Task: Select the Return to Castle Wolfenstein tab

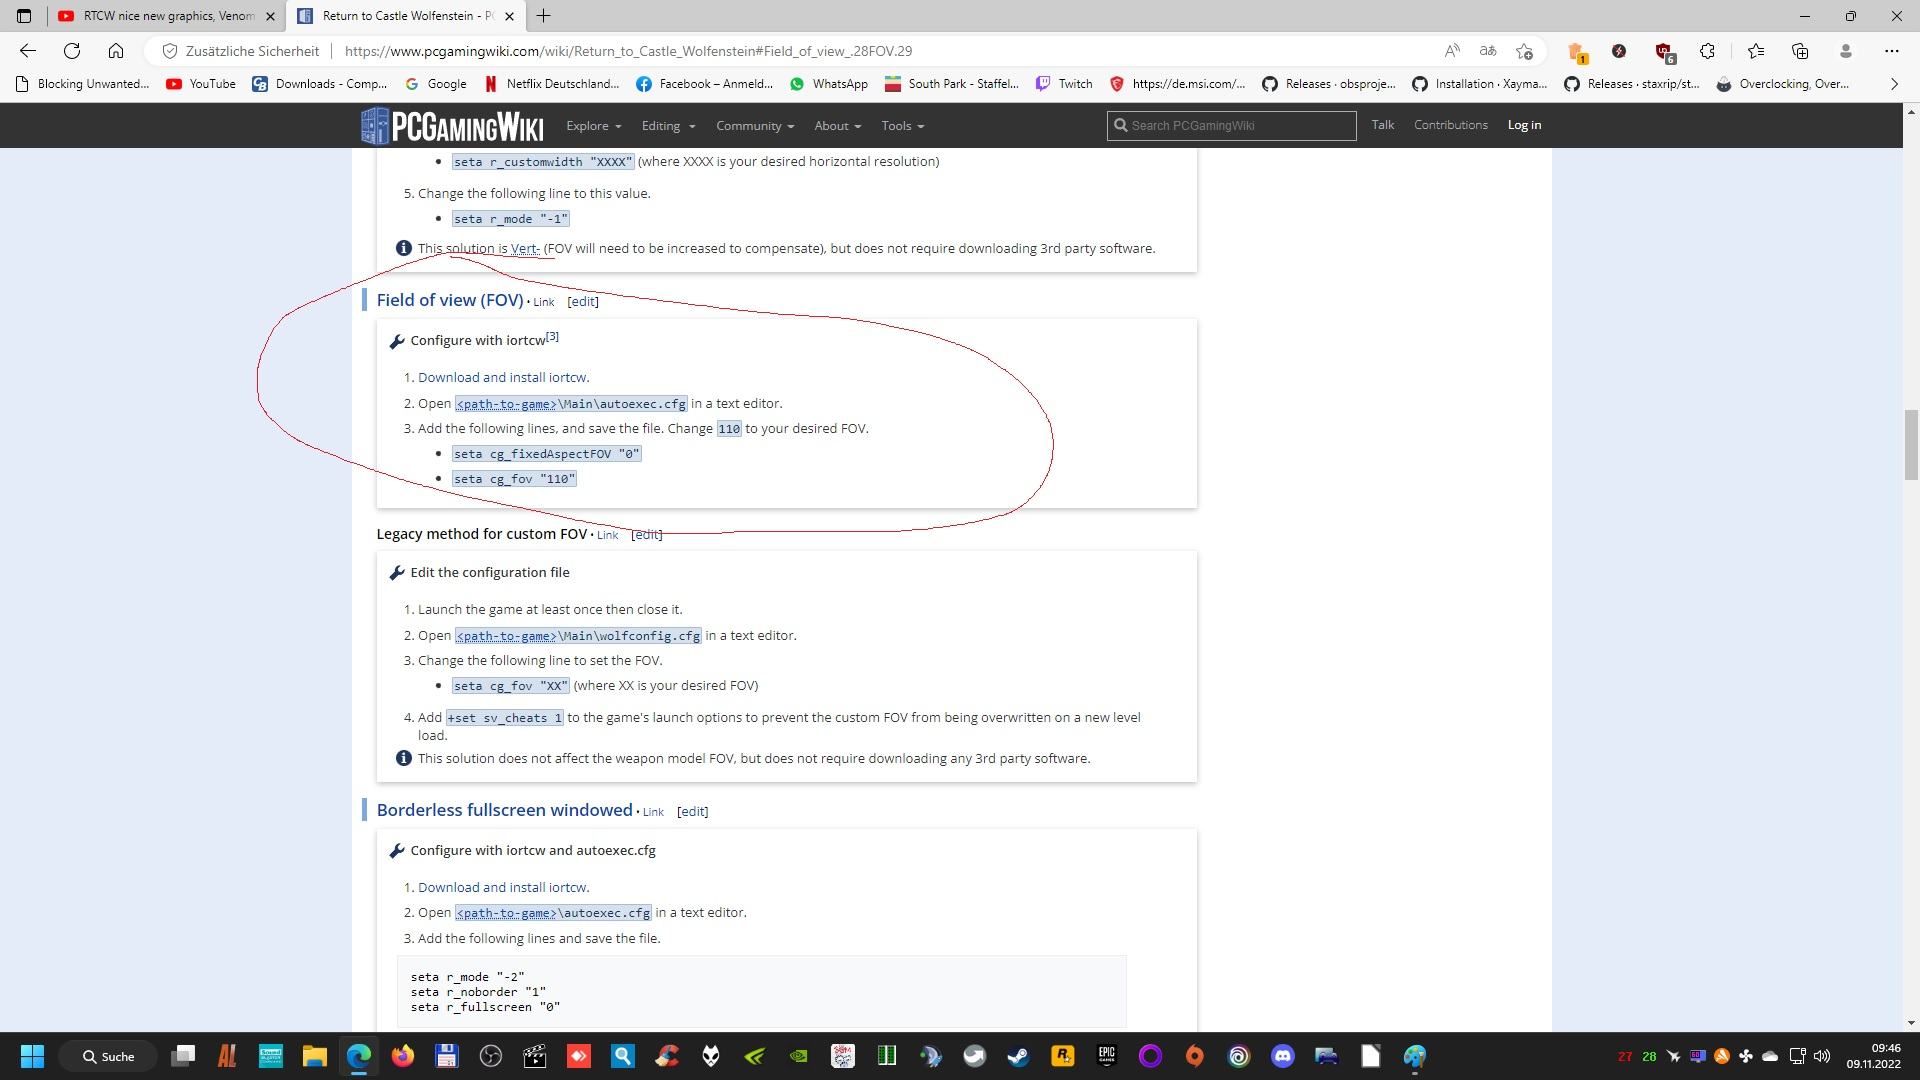Action: click(x=405, y=16)
